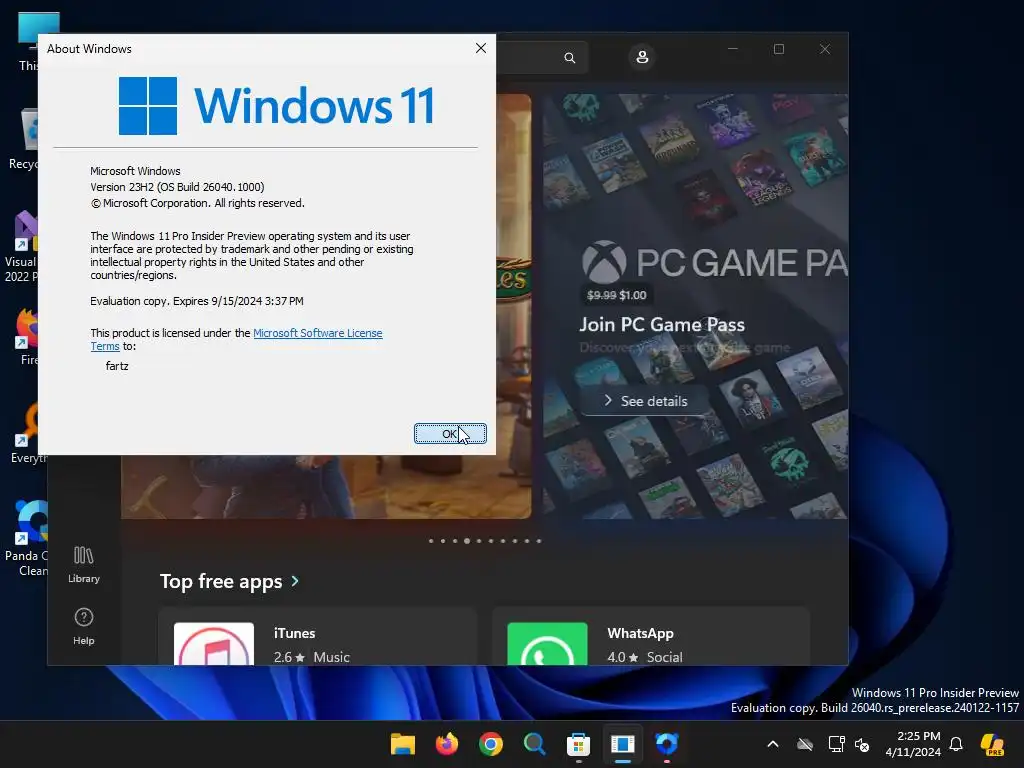Open Help in Microsoft Store sidebar
This screenshot has height=768, width=1024.
[x=84, y=626]
